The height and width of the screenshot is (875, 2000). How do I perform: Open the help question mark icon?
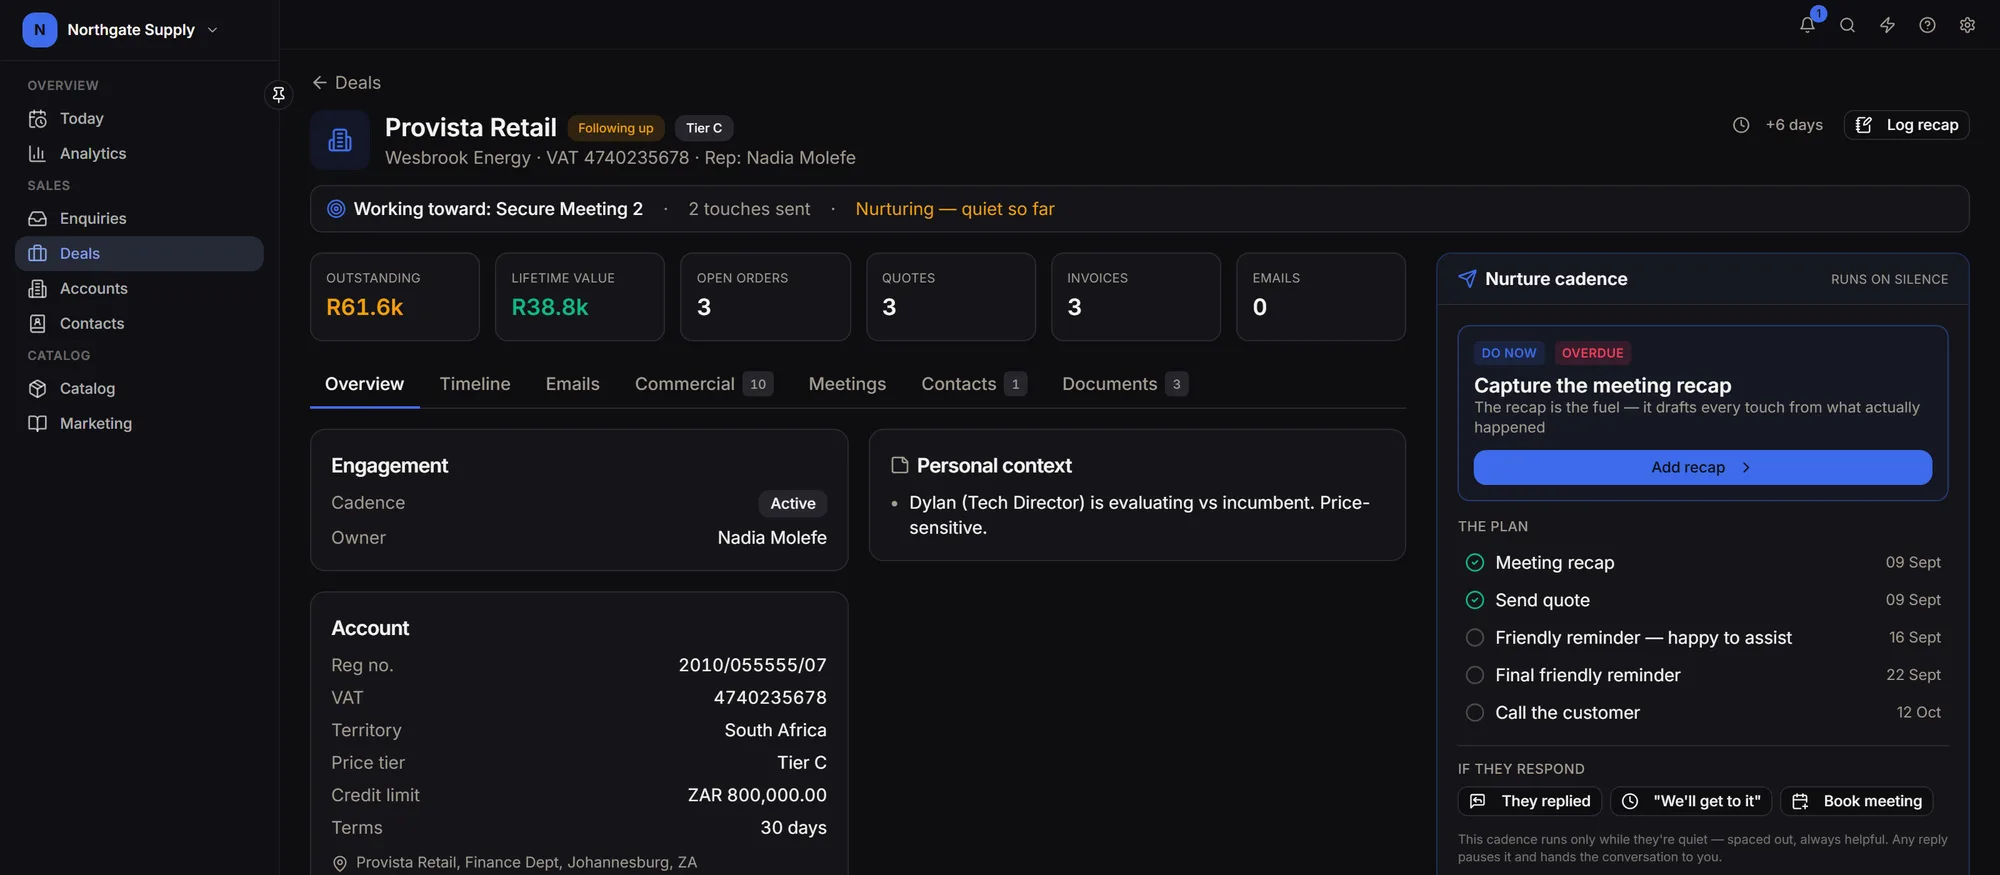click(x=1927, y=25)
